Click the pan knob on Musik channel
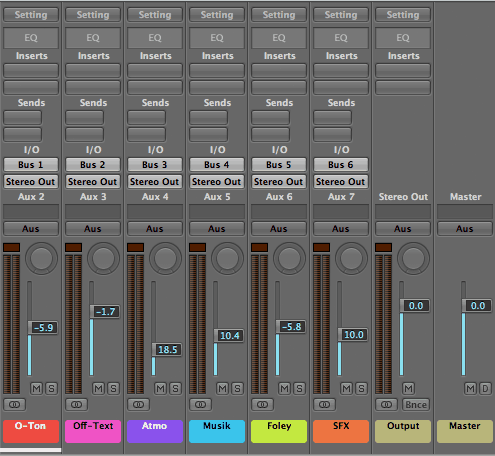495x456 pixels. click(227, 258)
